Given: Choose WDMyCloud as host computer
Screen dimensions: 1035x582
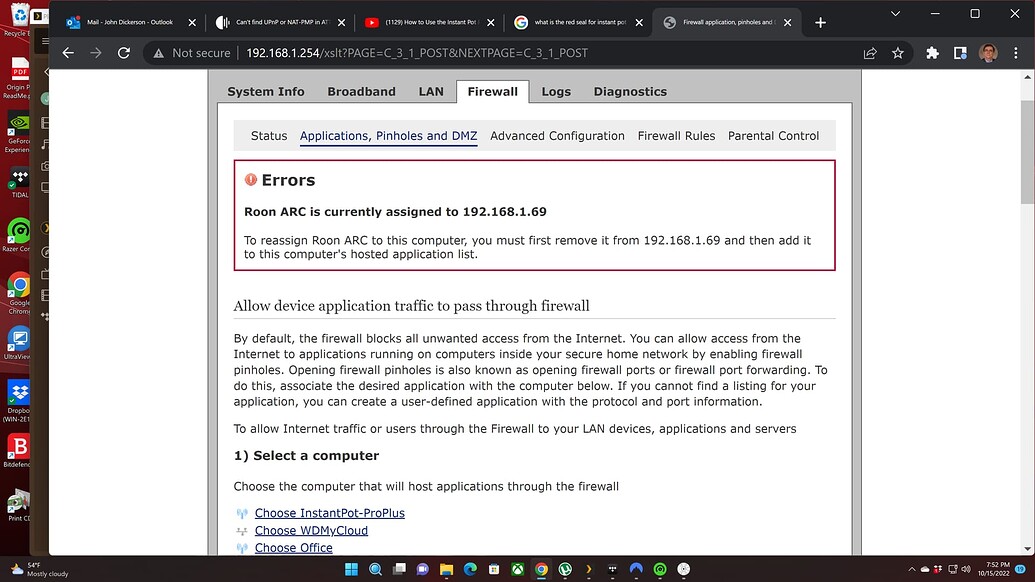Looking at the screenshot, I should click(312, 531).
